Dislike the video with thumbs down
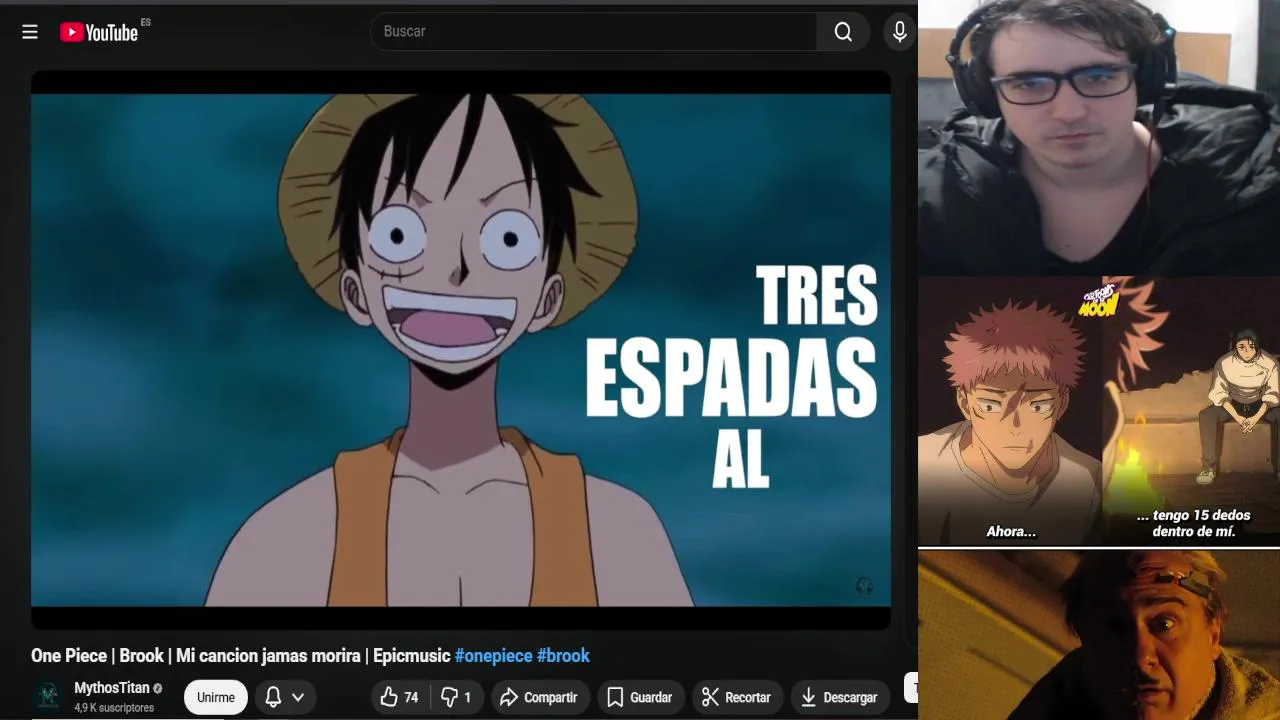Viewport: 1280px width, 720px height. [x=456, y=697]
